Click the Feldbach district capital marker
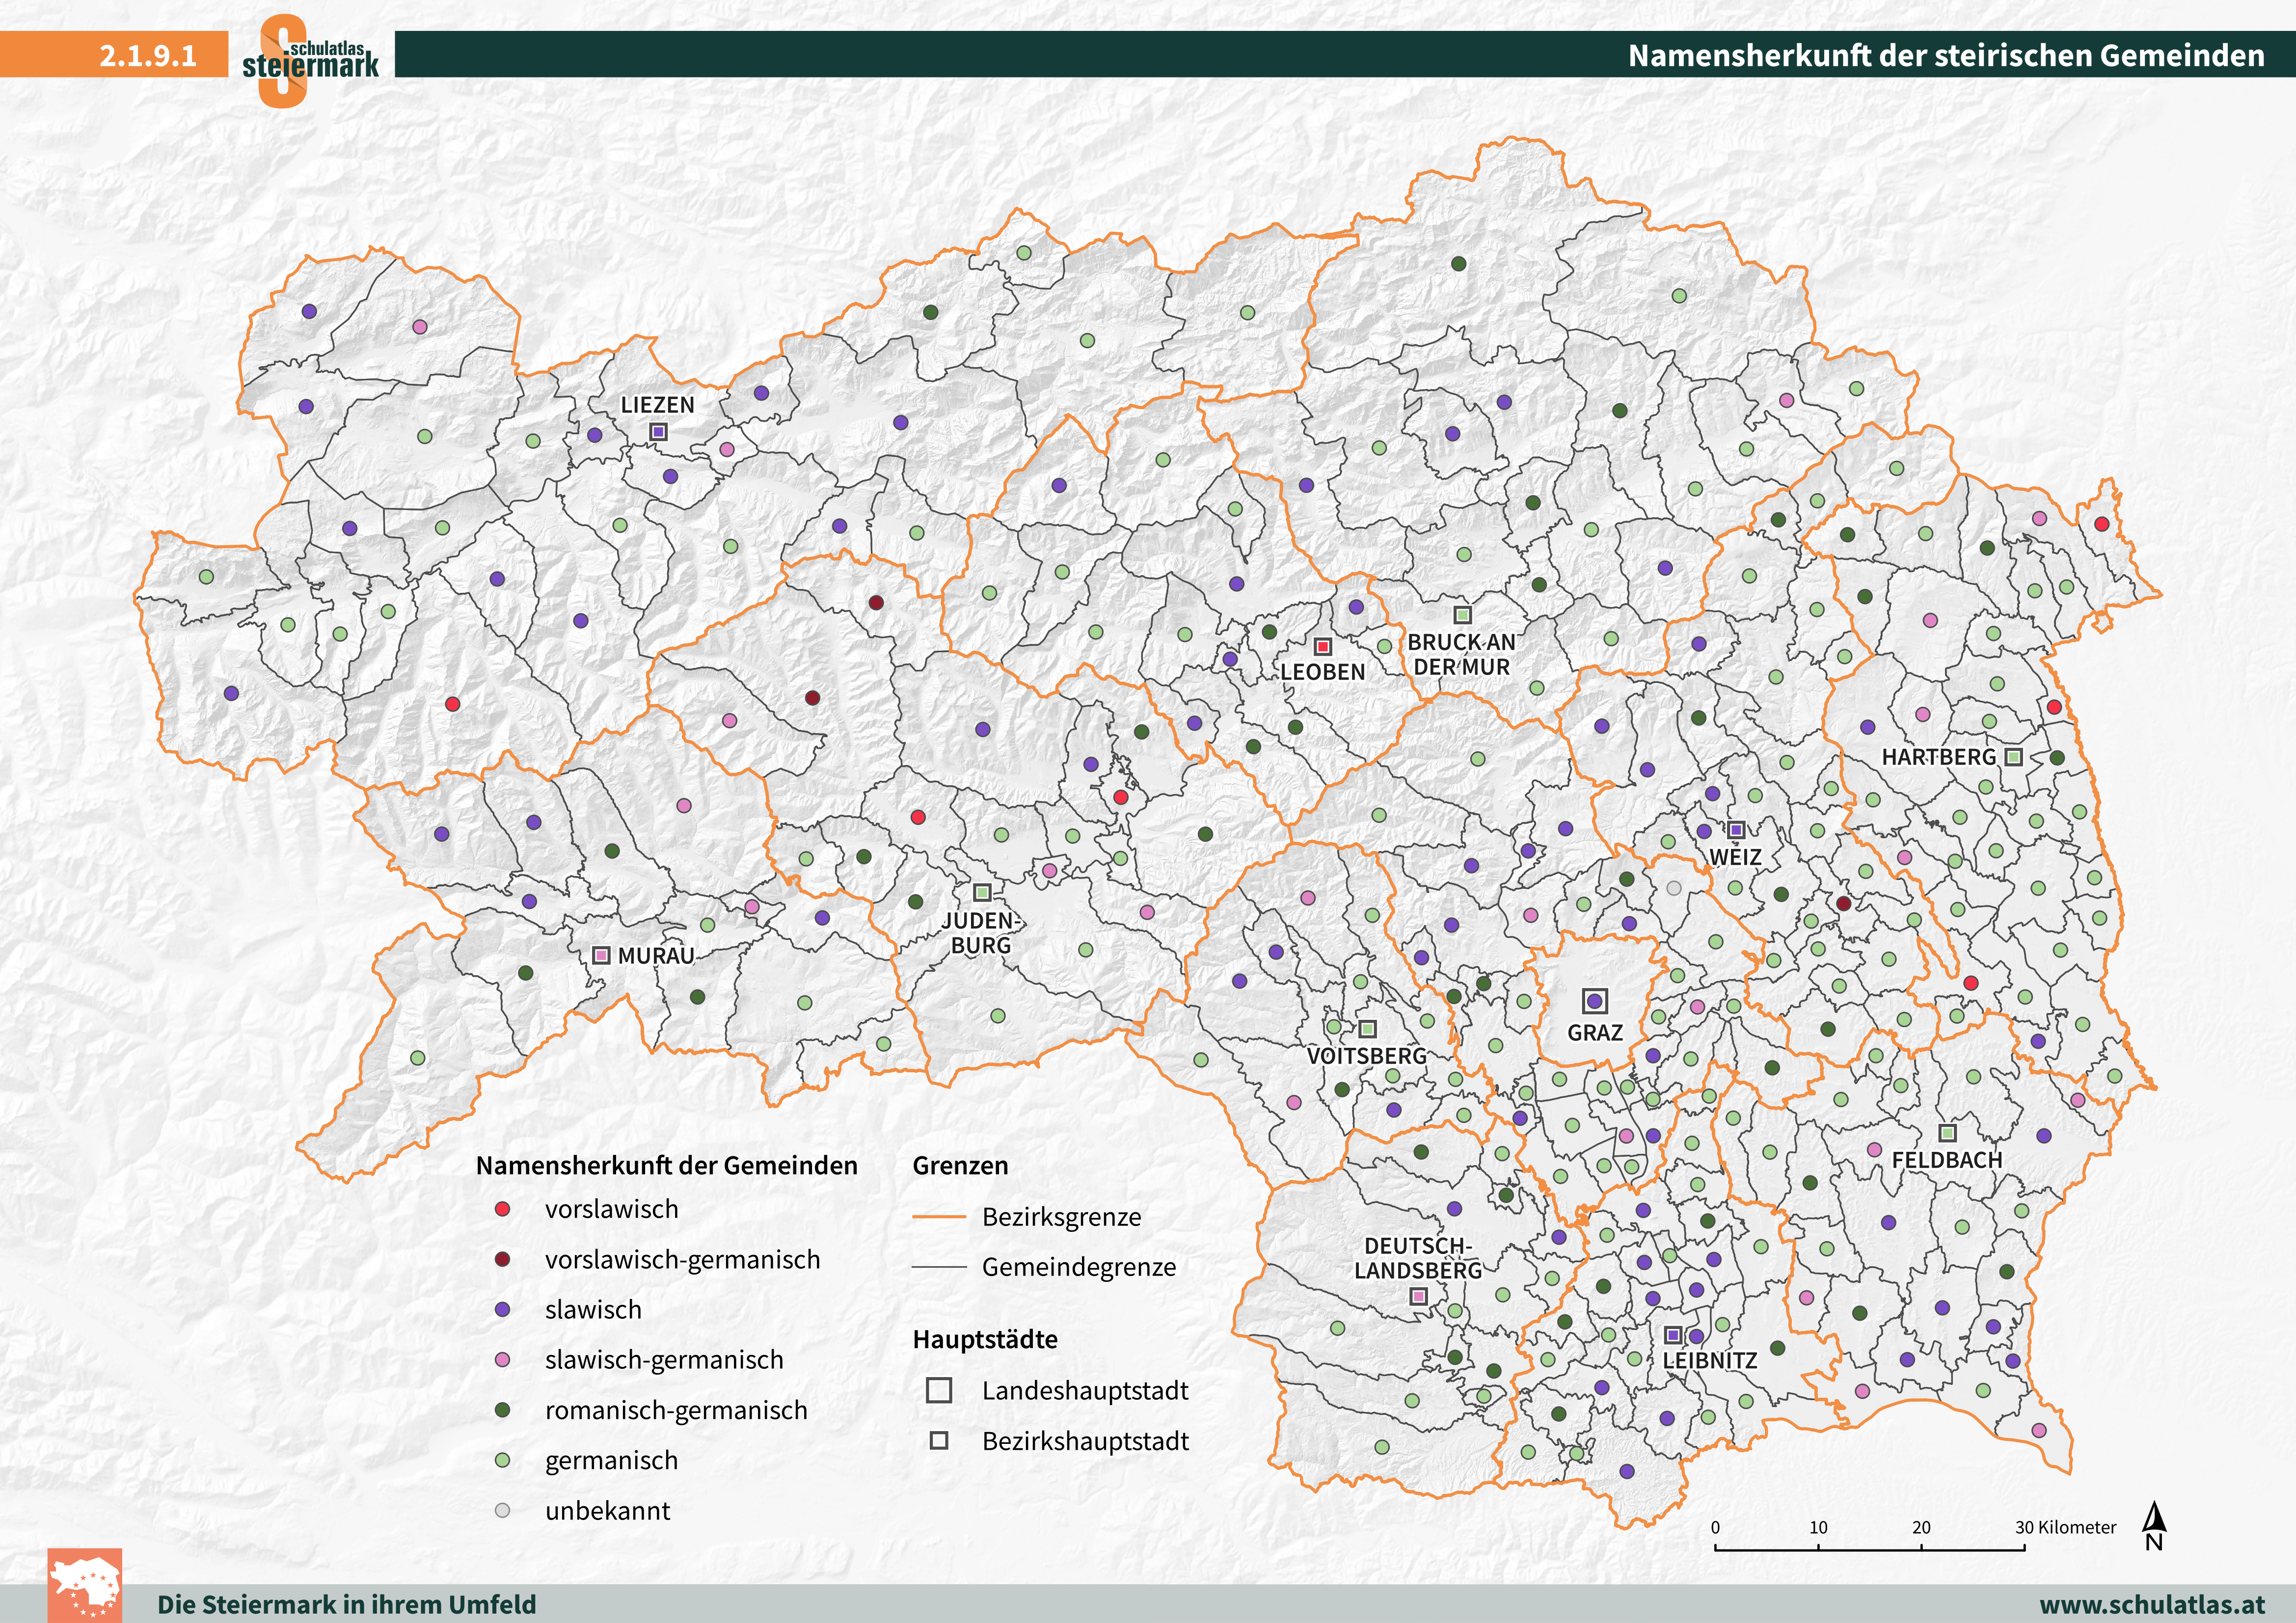This screenshot has height=1623, width=2296. (x=1947, y=1133)
